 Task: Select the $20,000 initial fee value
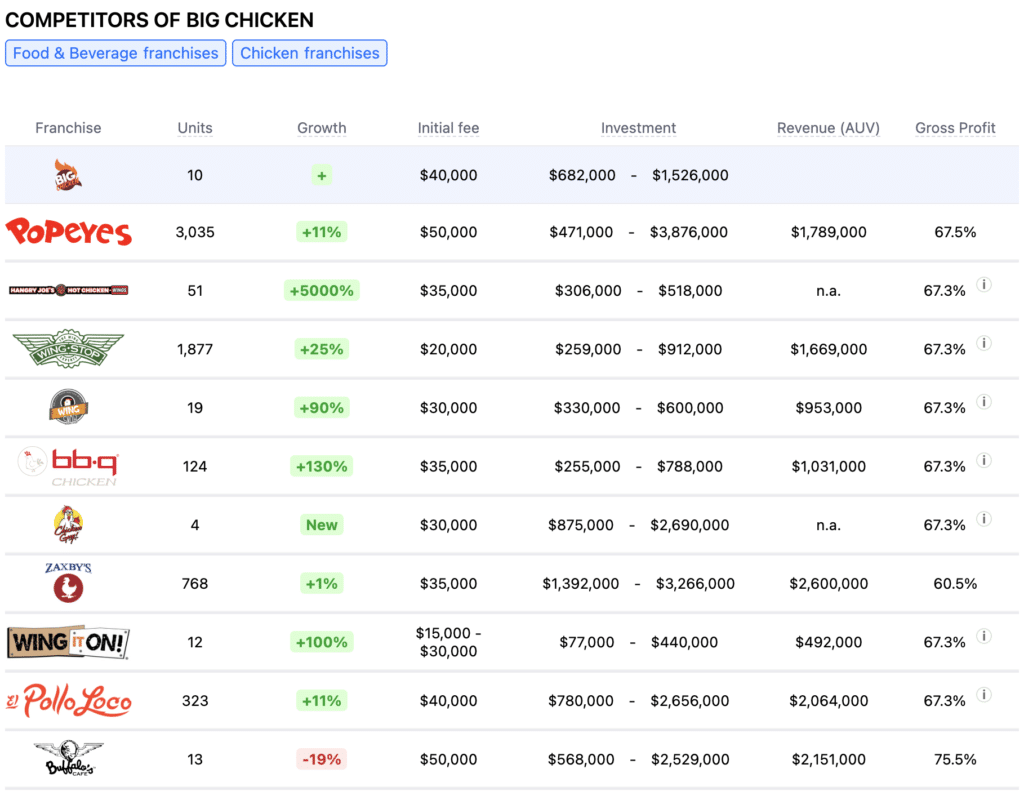[x=448, y=349]
